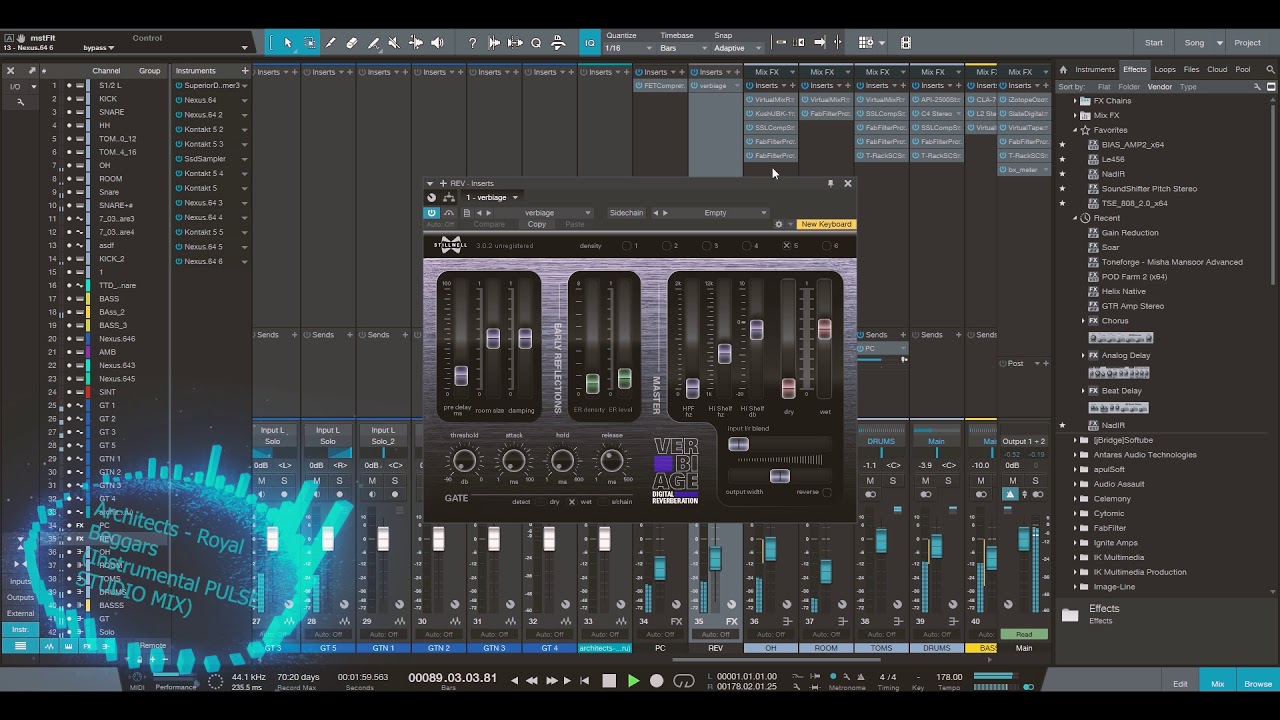Open the Pool browser tab

(x=1242, y=70)
